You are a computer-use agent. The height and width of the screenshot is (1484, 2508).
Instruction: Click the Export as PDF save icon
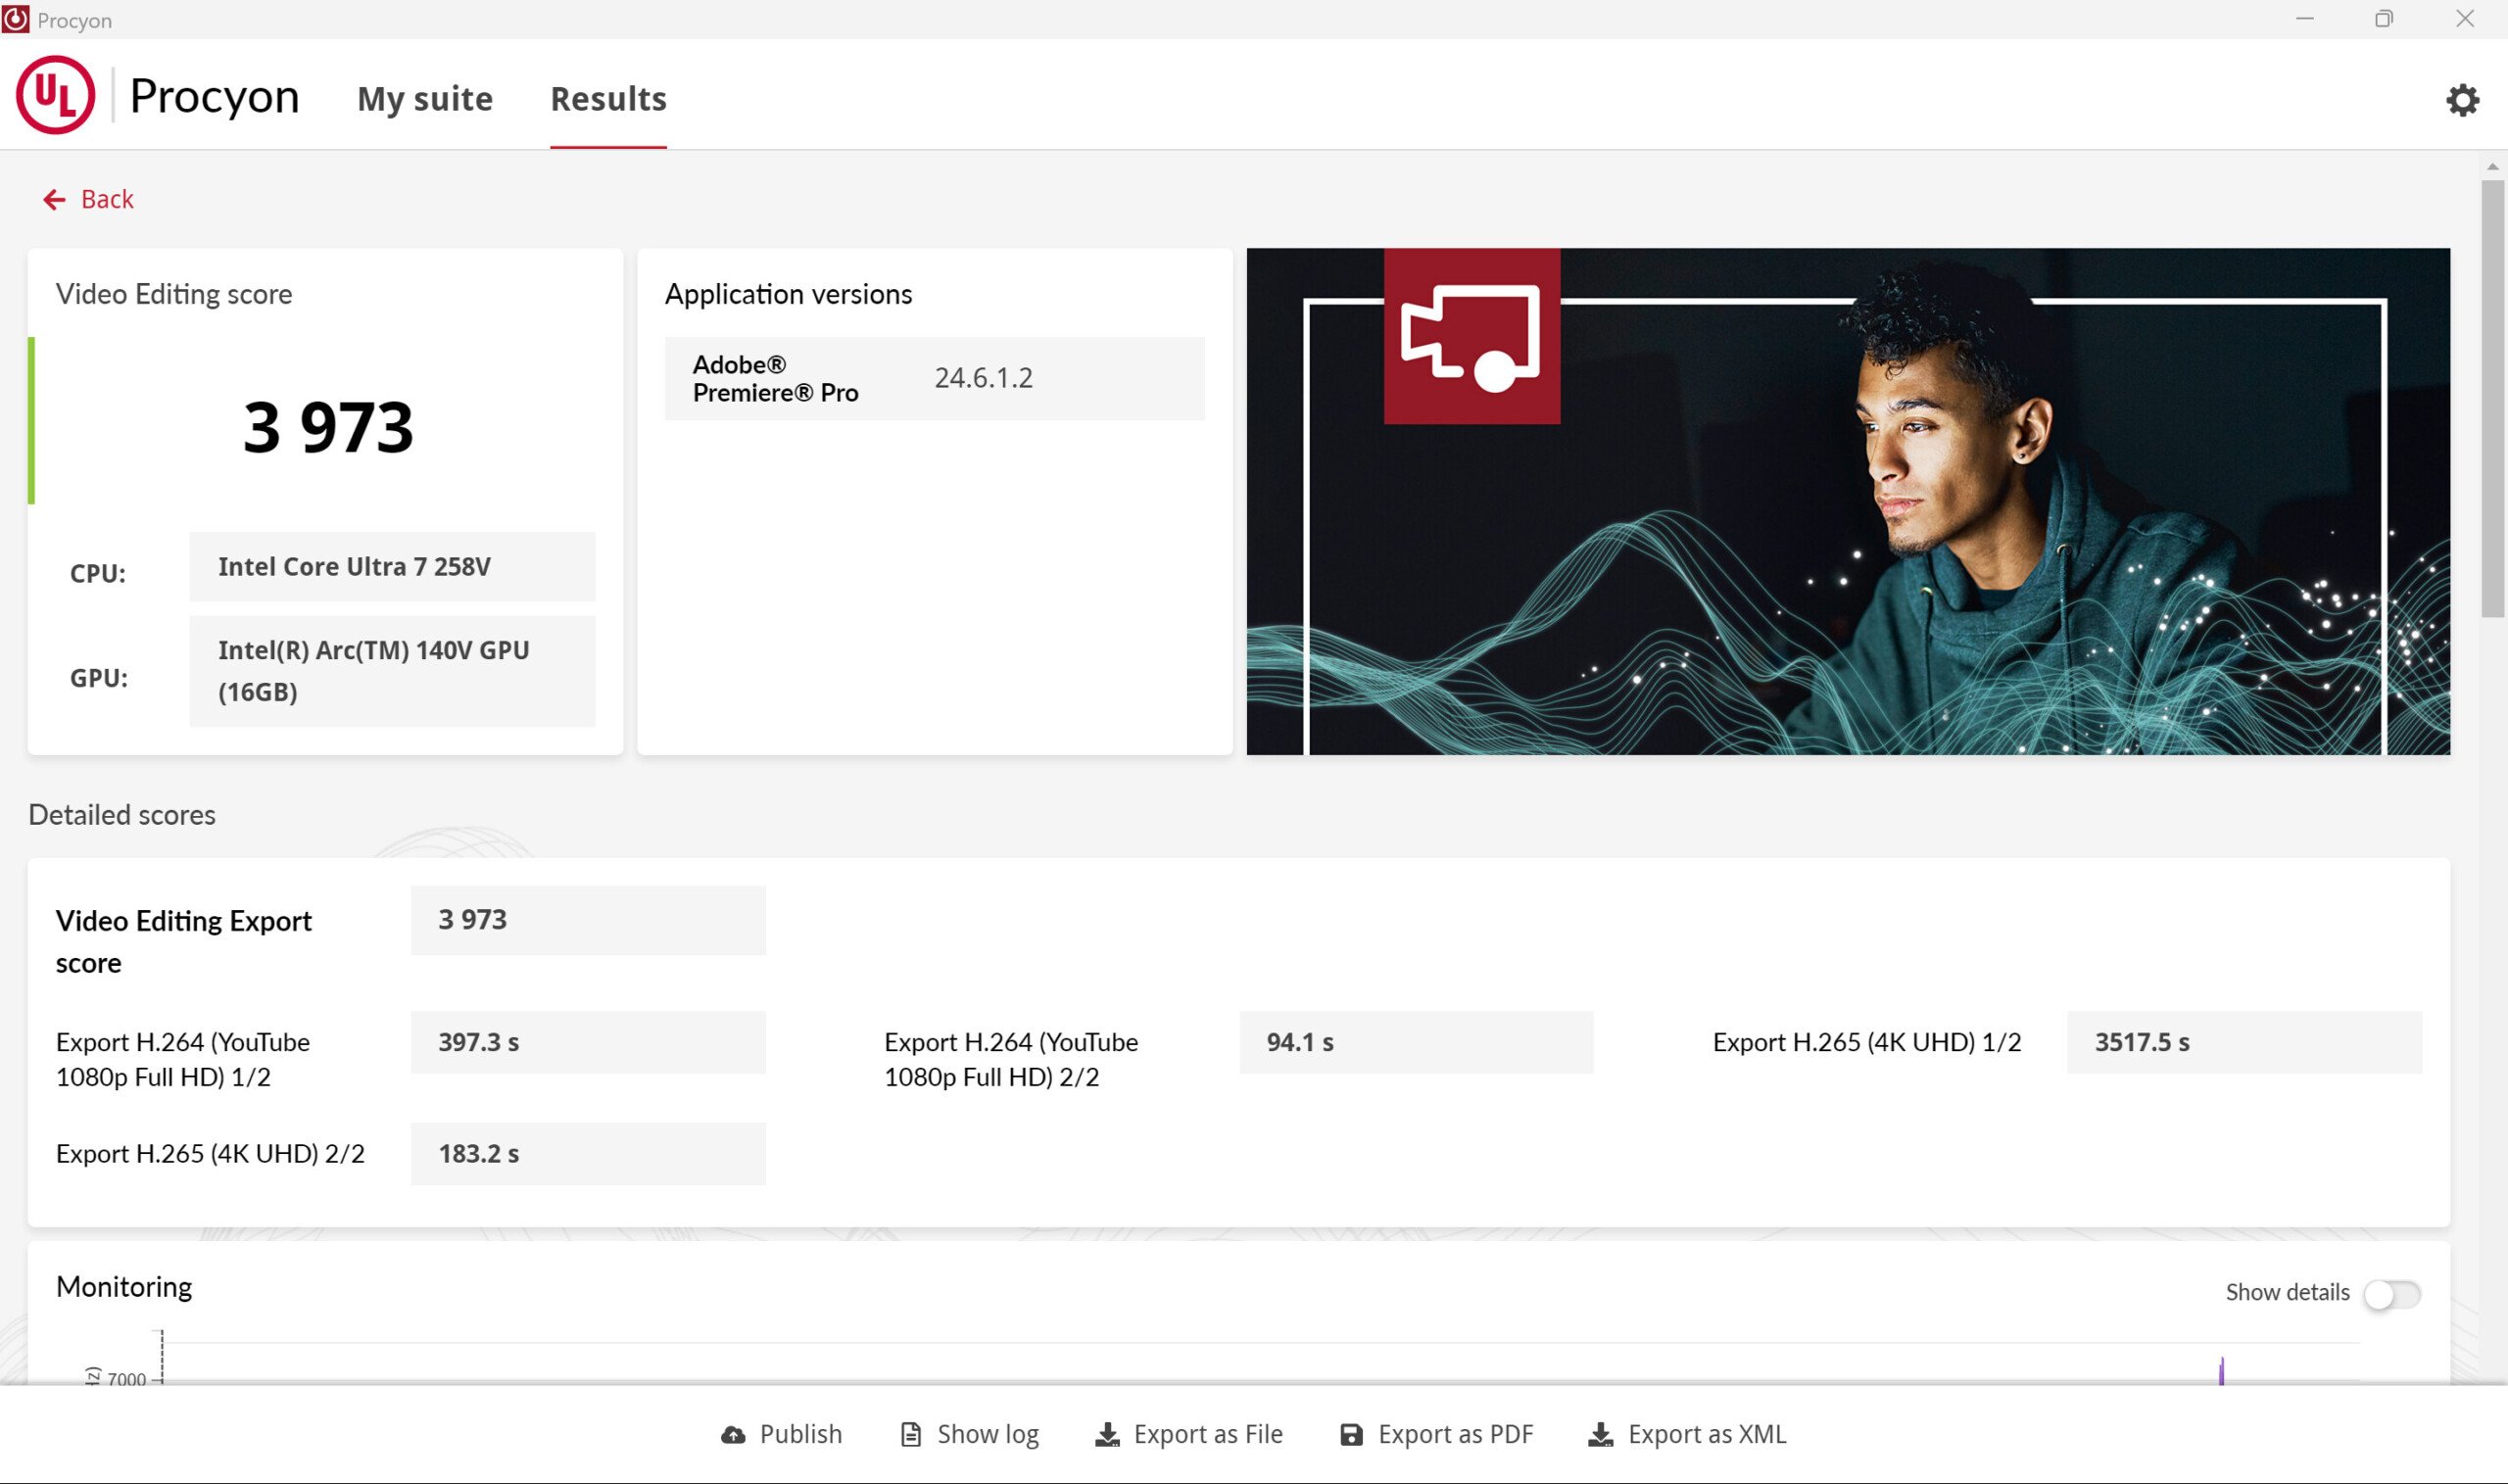1351,1435
